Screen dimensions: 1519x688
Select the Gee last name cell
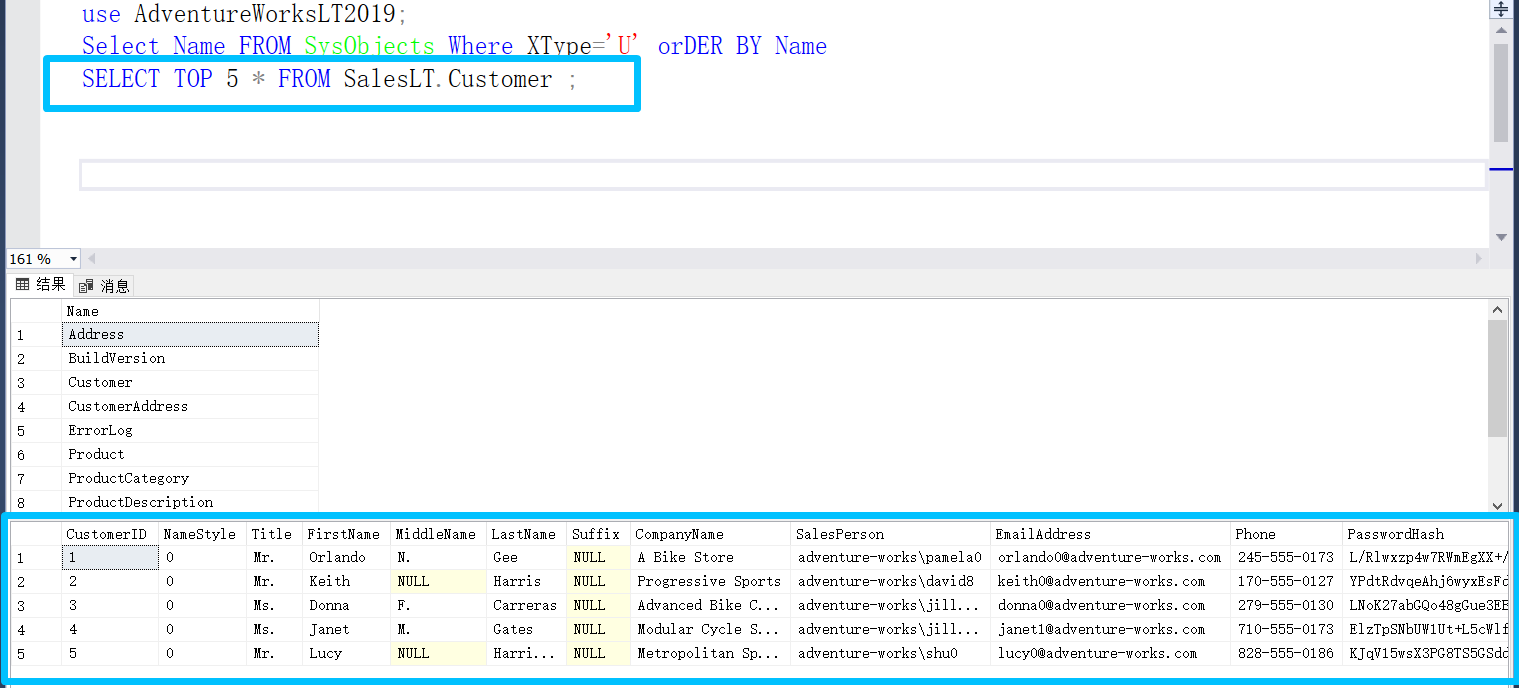[526, 557]
